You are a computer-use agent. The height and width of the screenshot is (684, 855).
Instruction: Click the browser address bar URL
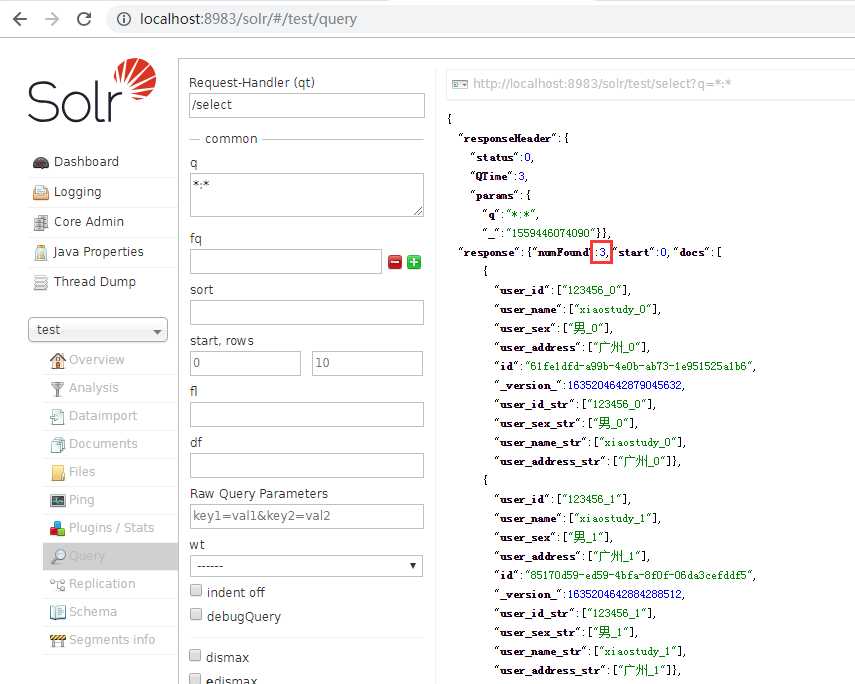click(248, 19)
